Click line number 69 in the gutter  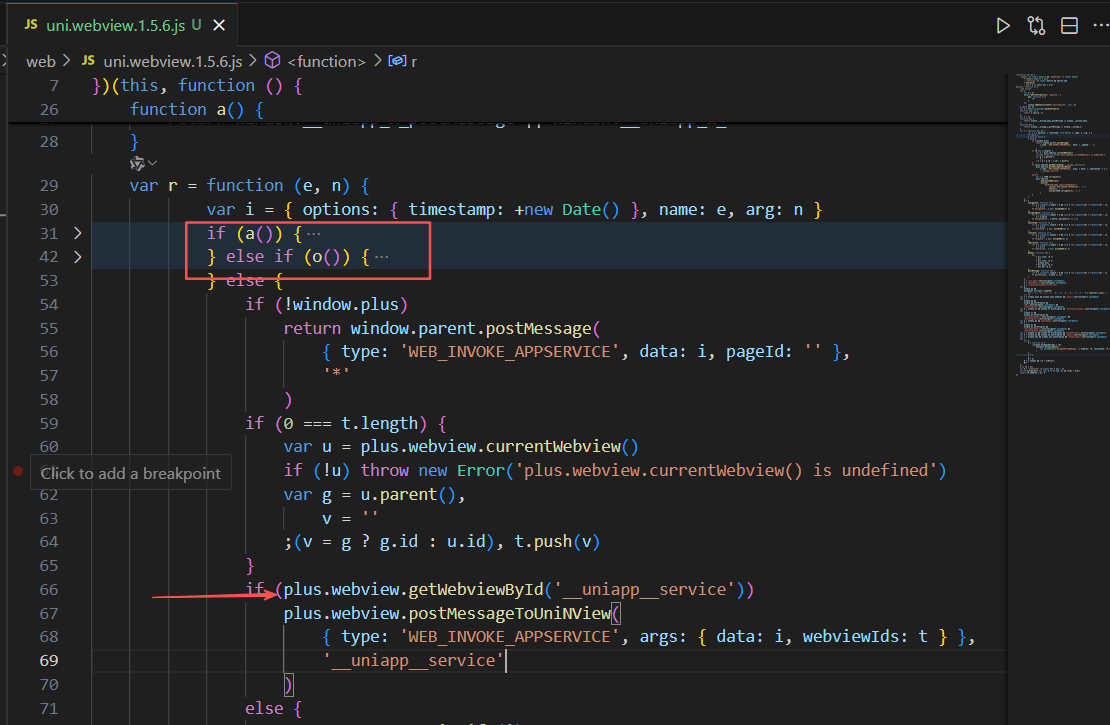click(x=49, y=661)
